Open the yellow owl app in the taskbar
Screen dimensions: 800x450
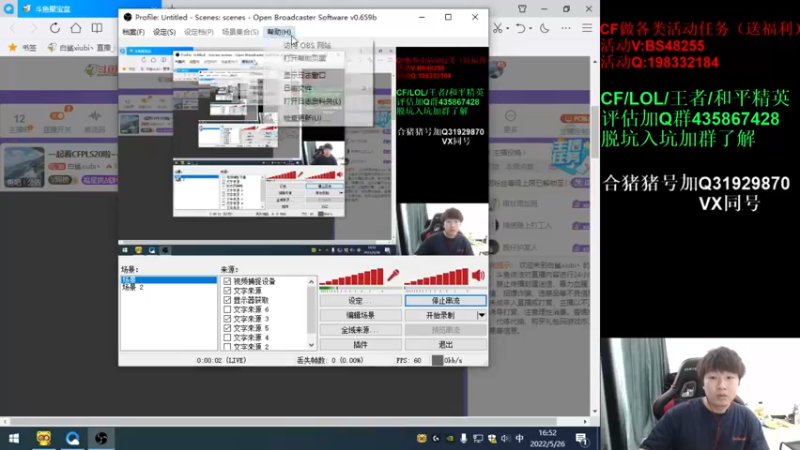[44, 438]
